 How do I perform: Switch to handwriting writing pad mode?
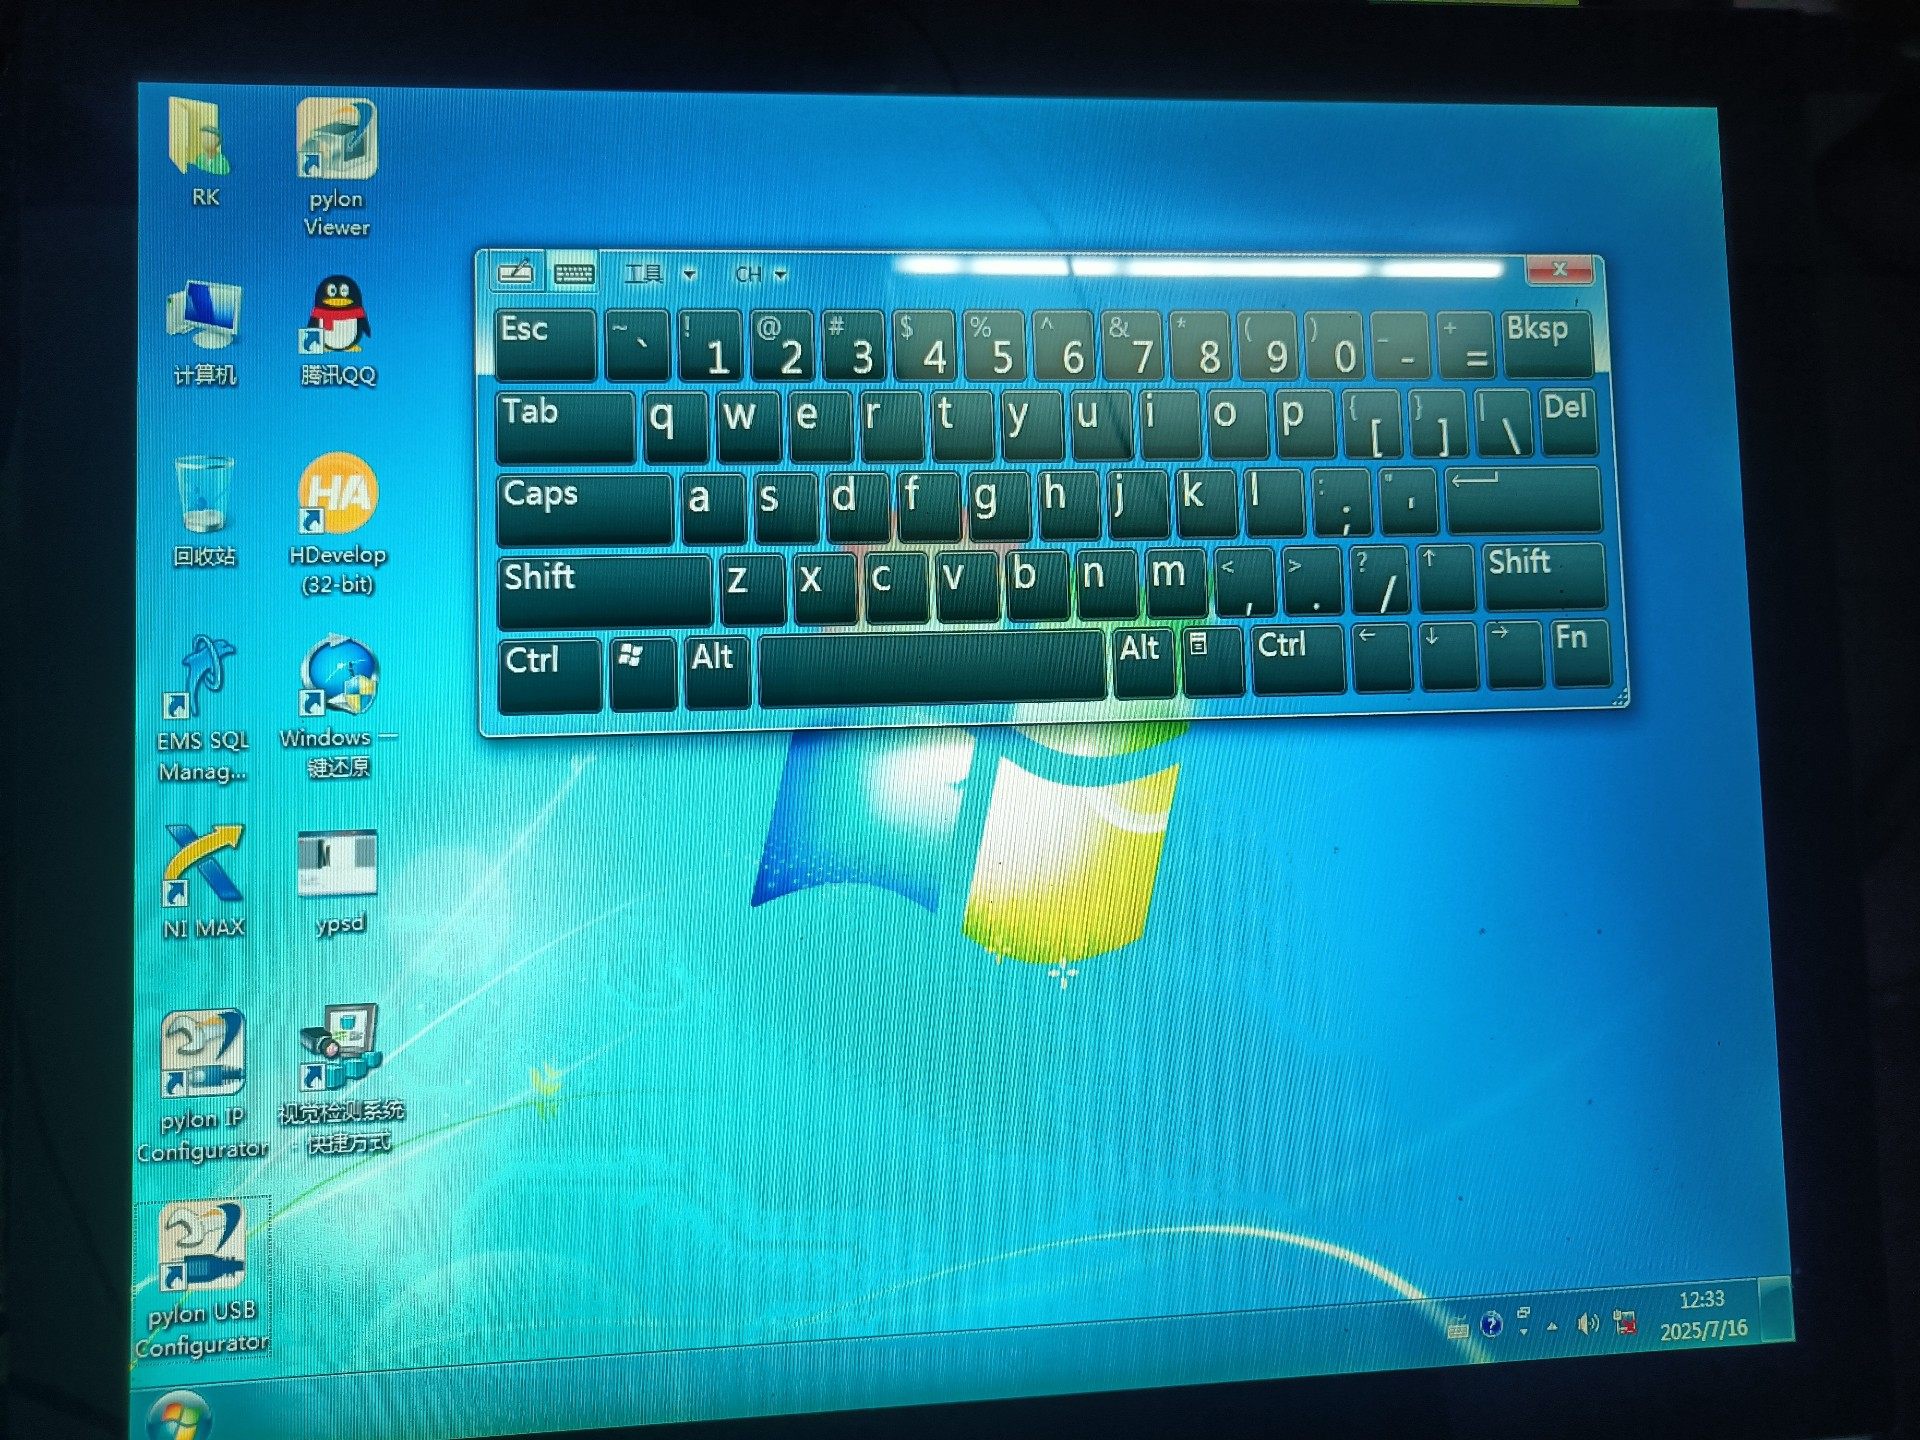(x=516, y=272)
